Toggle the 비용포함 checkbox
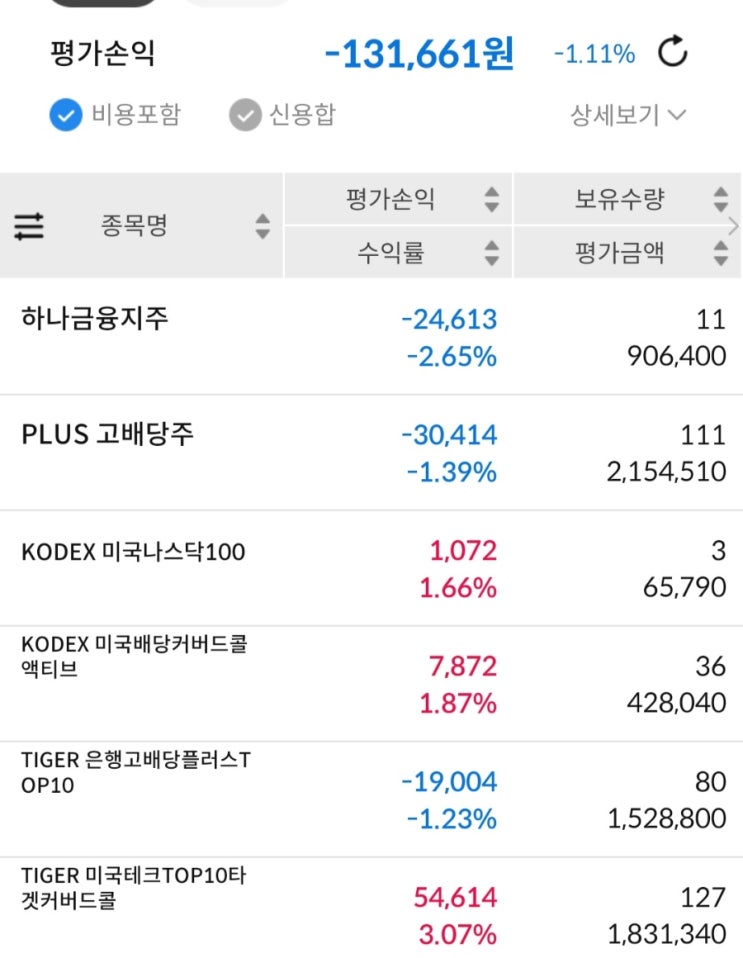This screenshot has width=743, height=958. pos(65,116)
